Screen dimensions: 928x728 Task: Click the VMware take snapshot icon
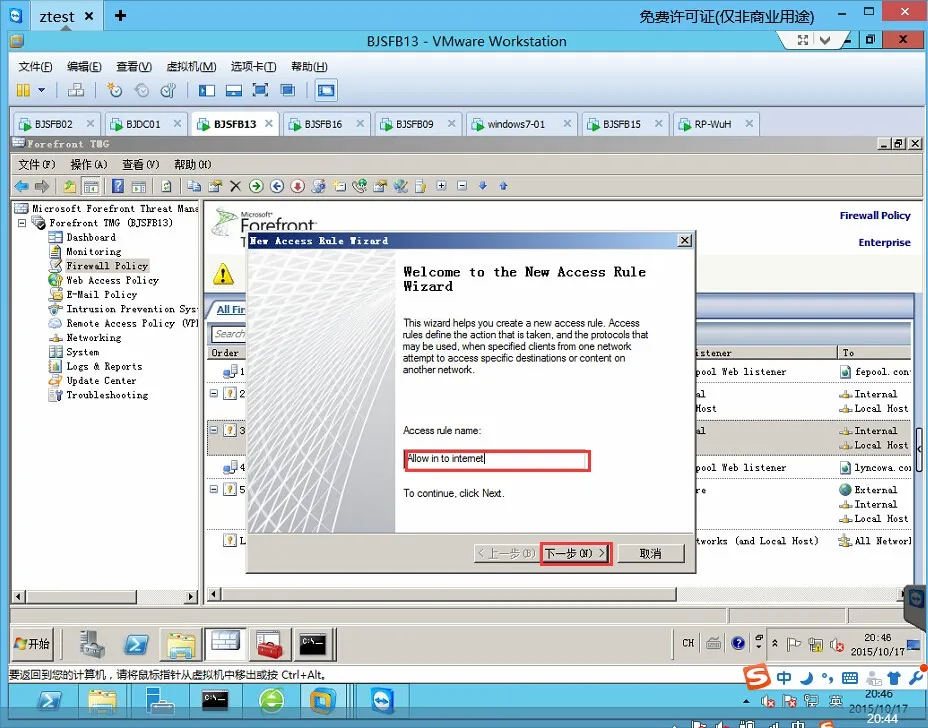point(114,90)
